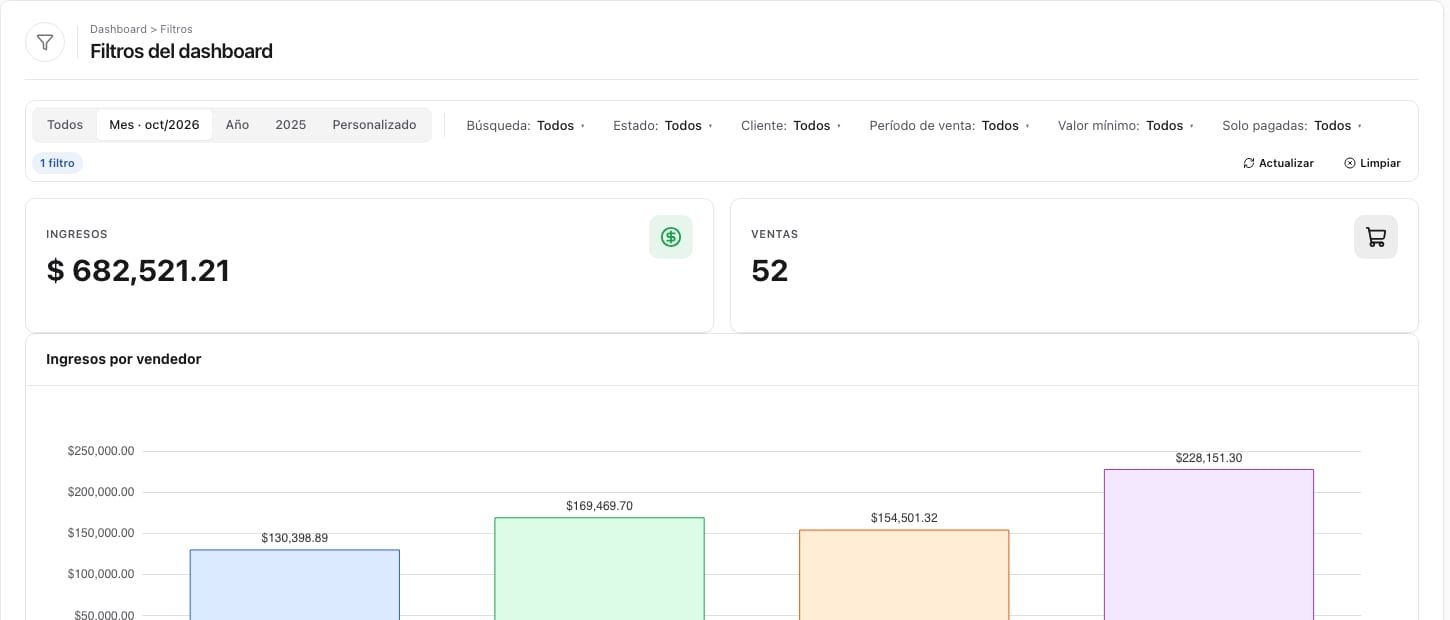Open the Período de venta dropdown
This screenshot has height=620, width=1450.
950,126
